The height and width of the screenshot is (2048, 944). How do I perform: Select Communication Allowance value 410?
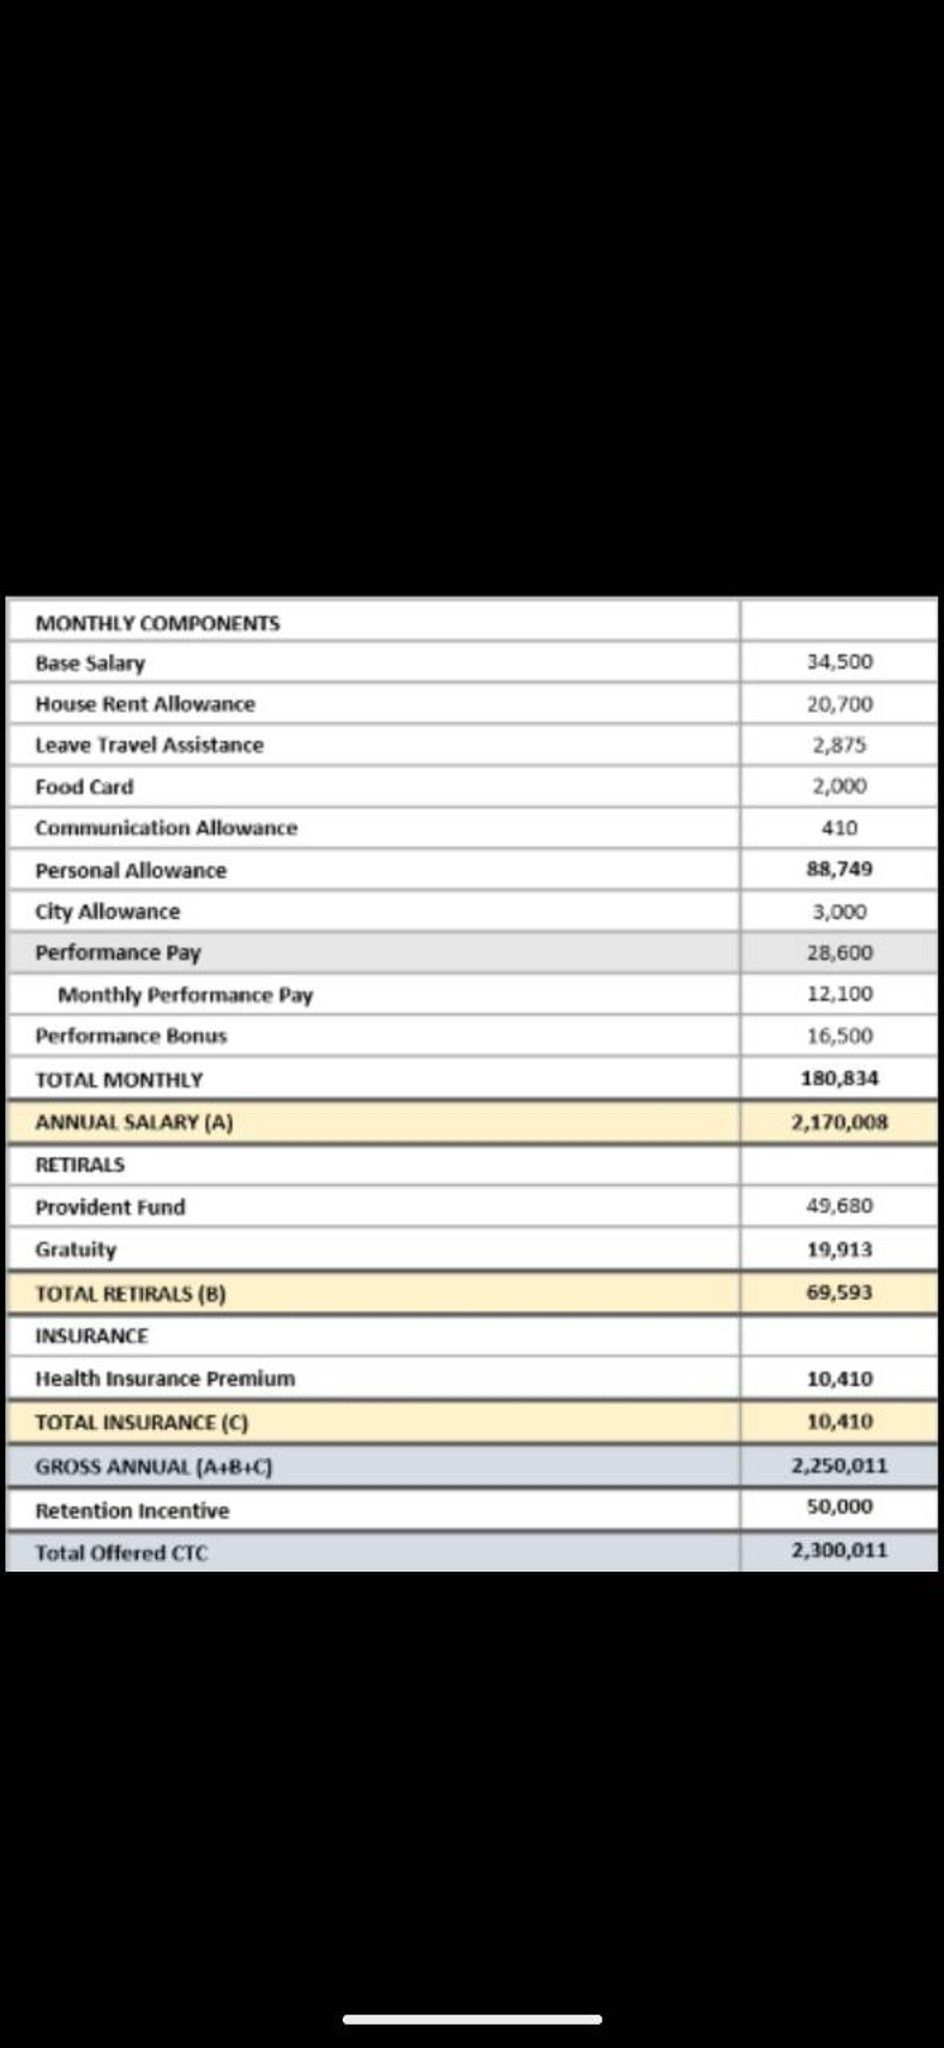(840, 828)
